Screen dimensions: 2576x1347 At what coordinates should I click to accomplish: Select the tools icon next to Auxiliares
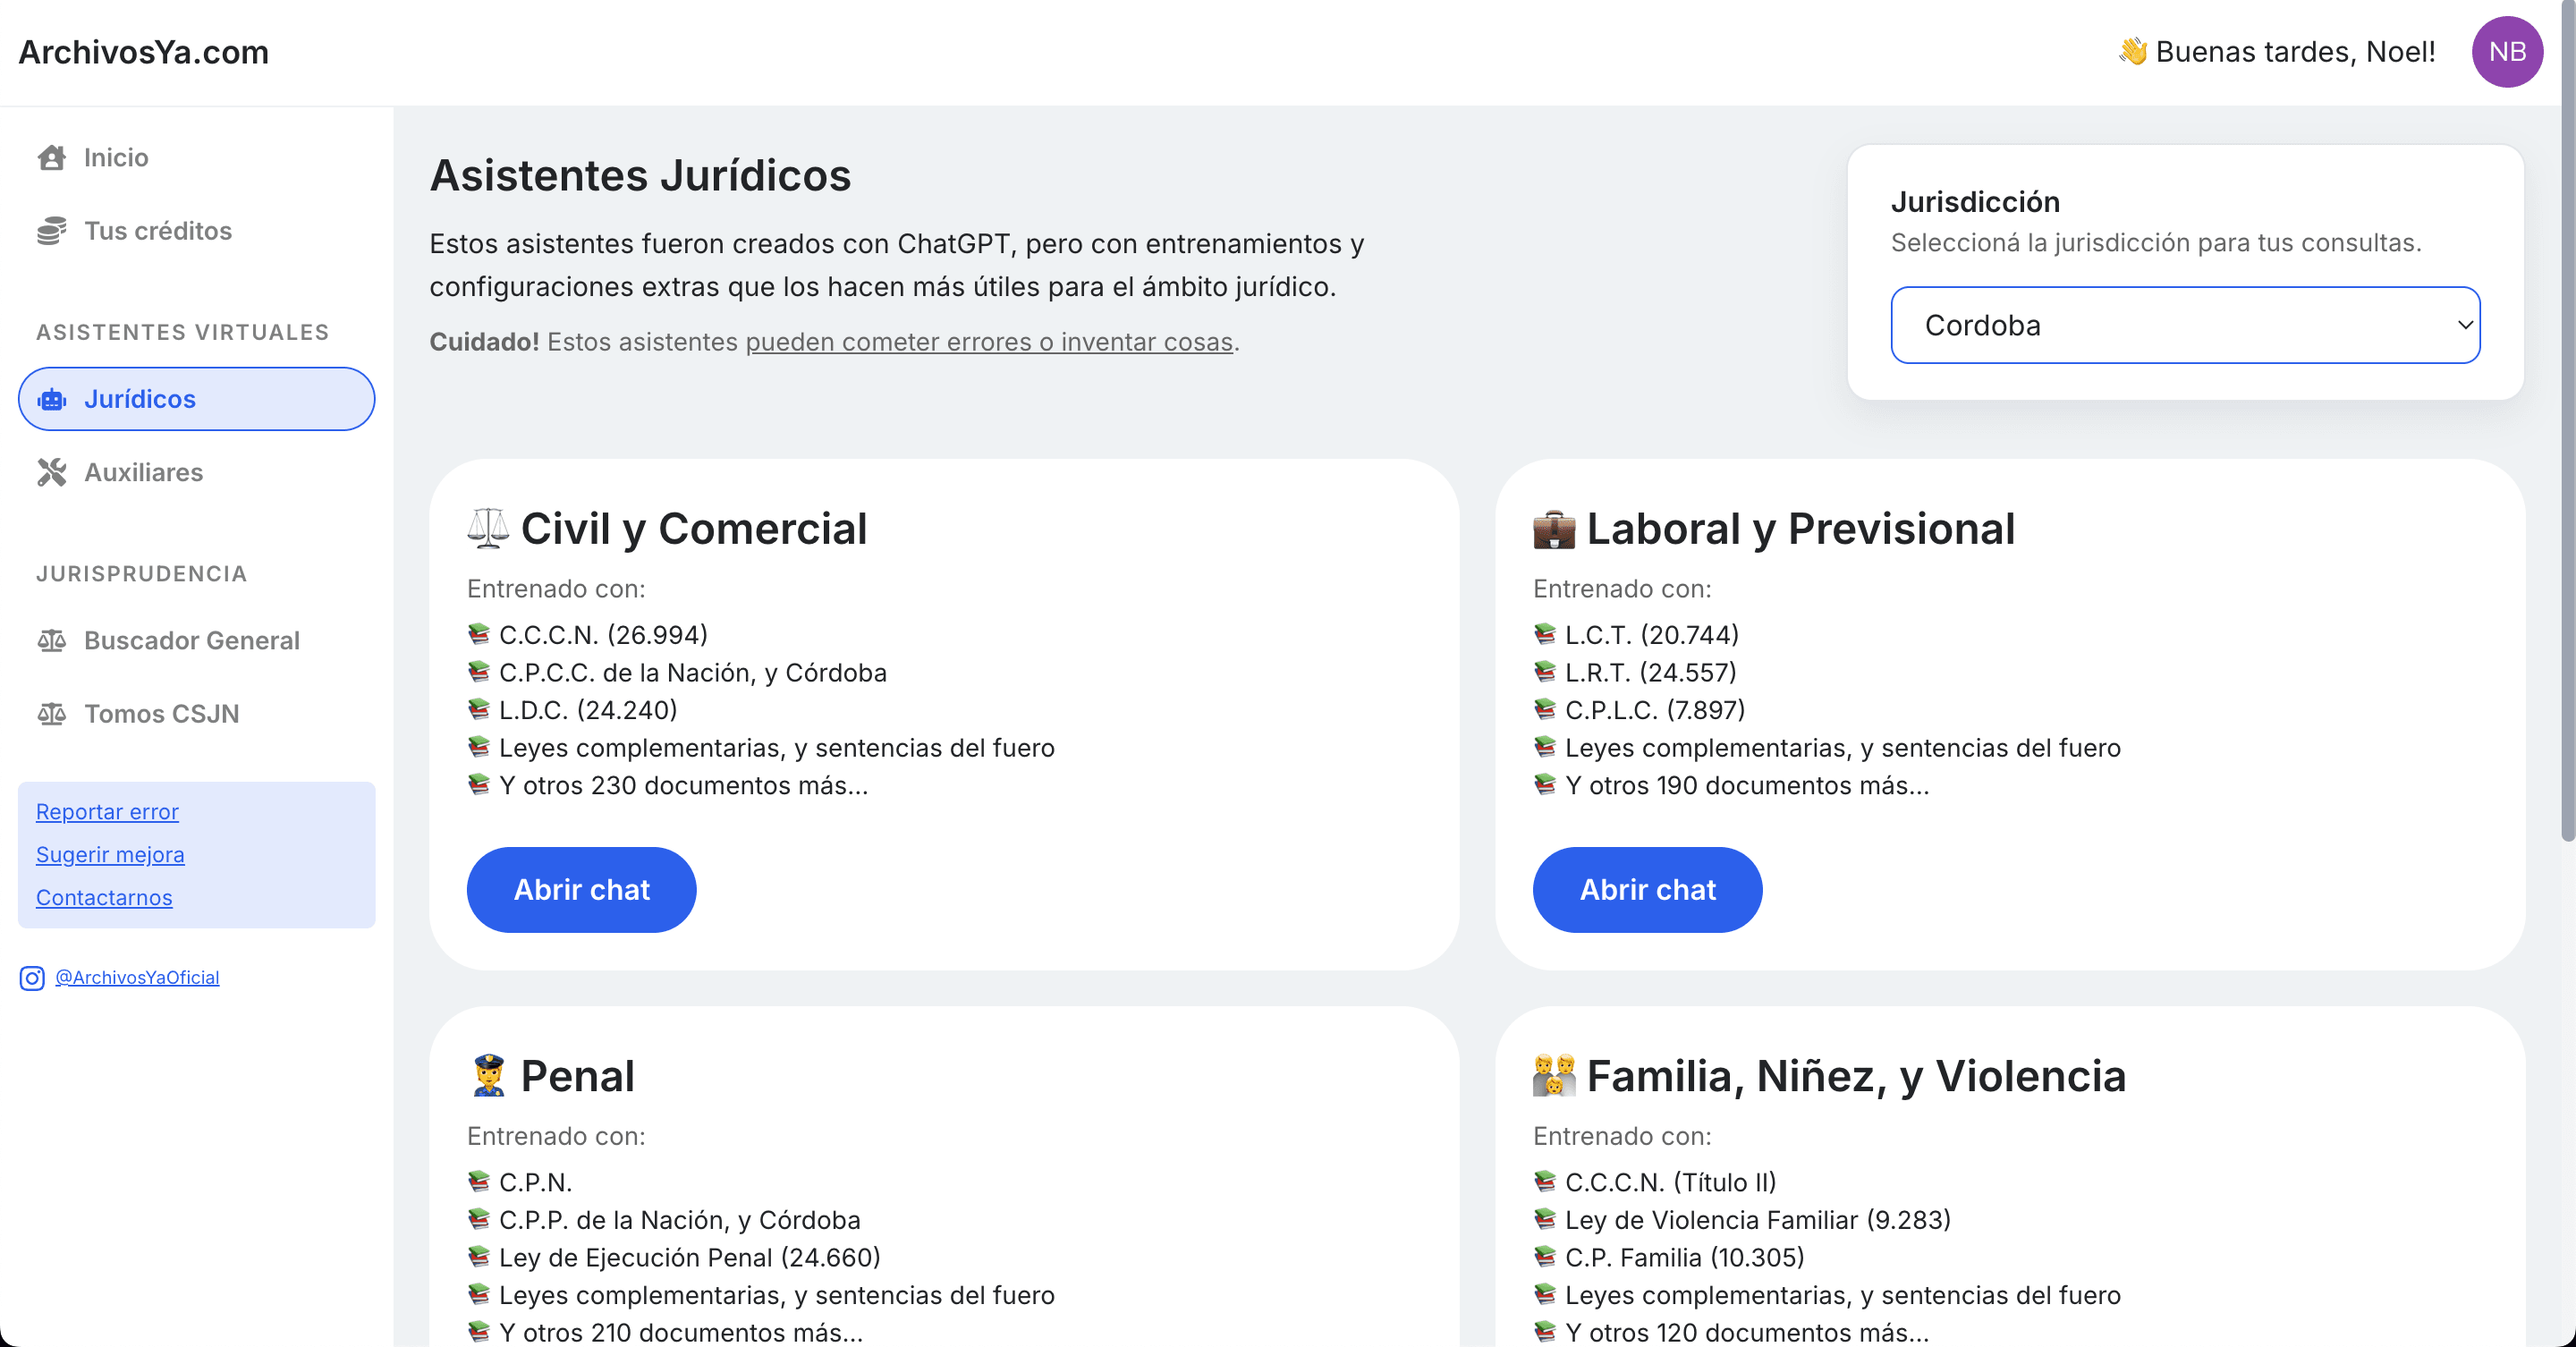[53, 472]
